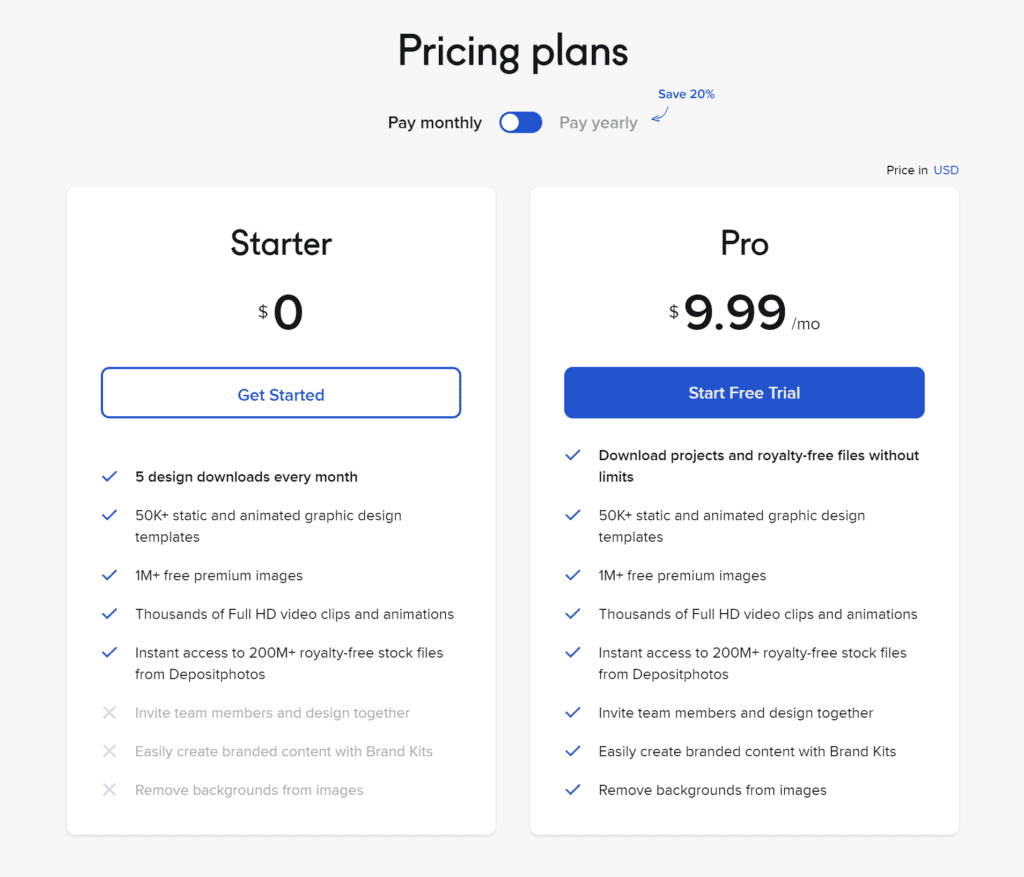Click checkmark beside Pro Download projects without limits
Image resolution: width=1024 pixels, height=877 pixels.
(573, 455)
